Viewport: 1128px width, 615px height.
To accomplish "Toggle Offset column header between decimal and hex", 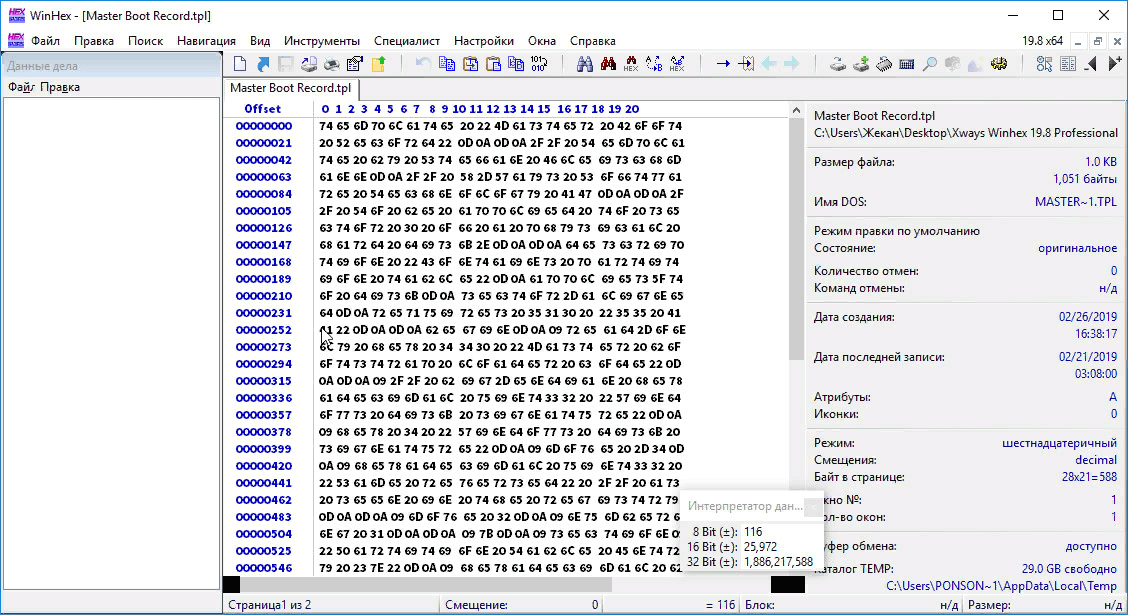I will click(263, 109).
